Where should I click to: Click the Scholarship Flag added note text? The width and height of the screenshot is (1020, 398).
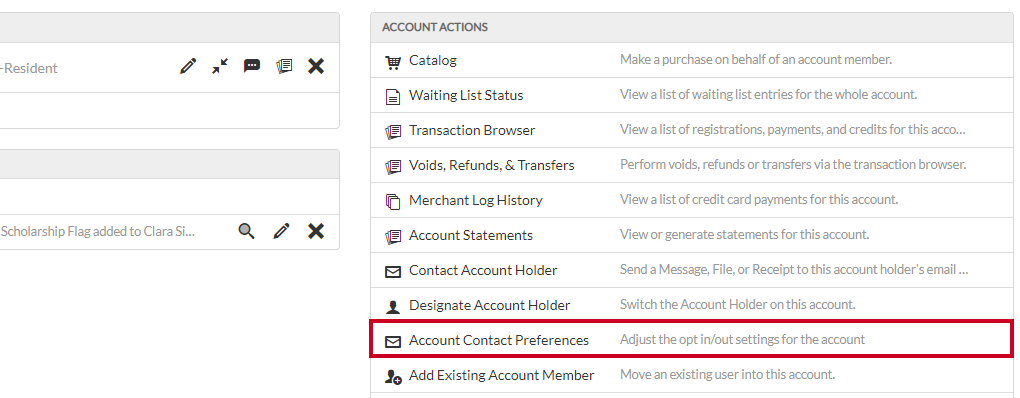tap(98, 231)
